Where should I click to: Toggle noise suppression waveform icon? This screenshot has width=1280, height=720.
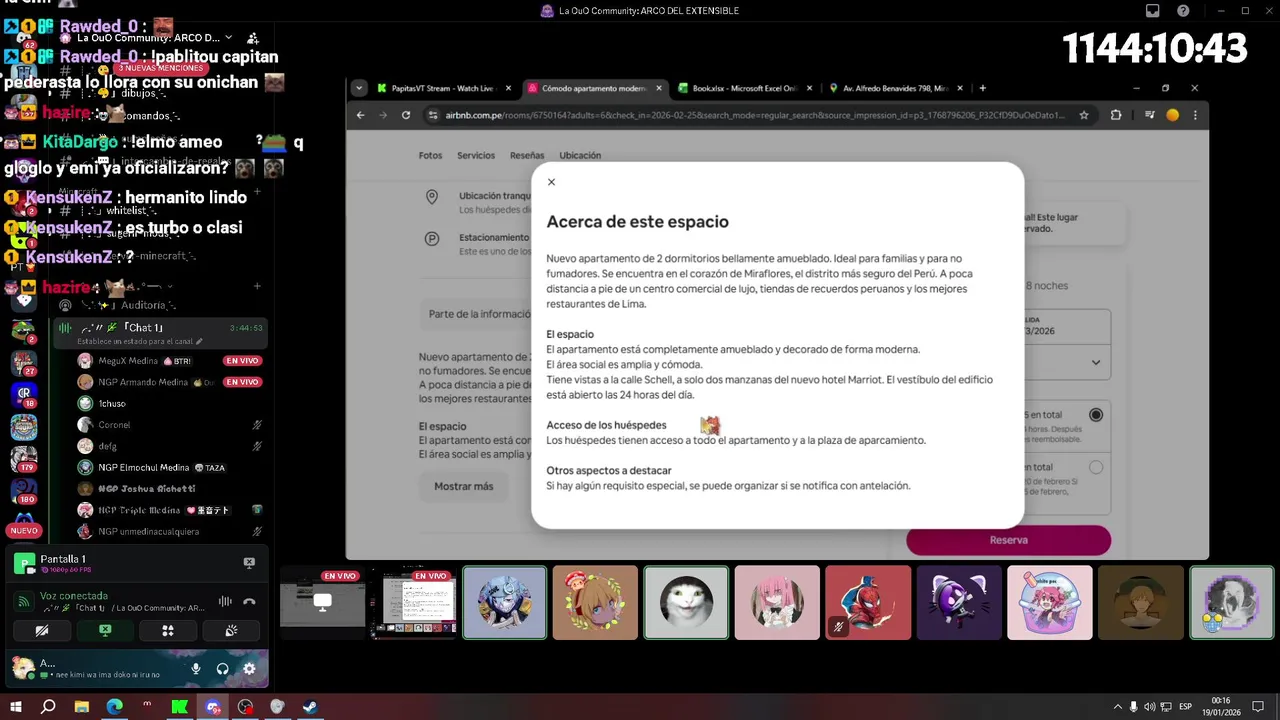tap(225, 602)
